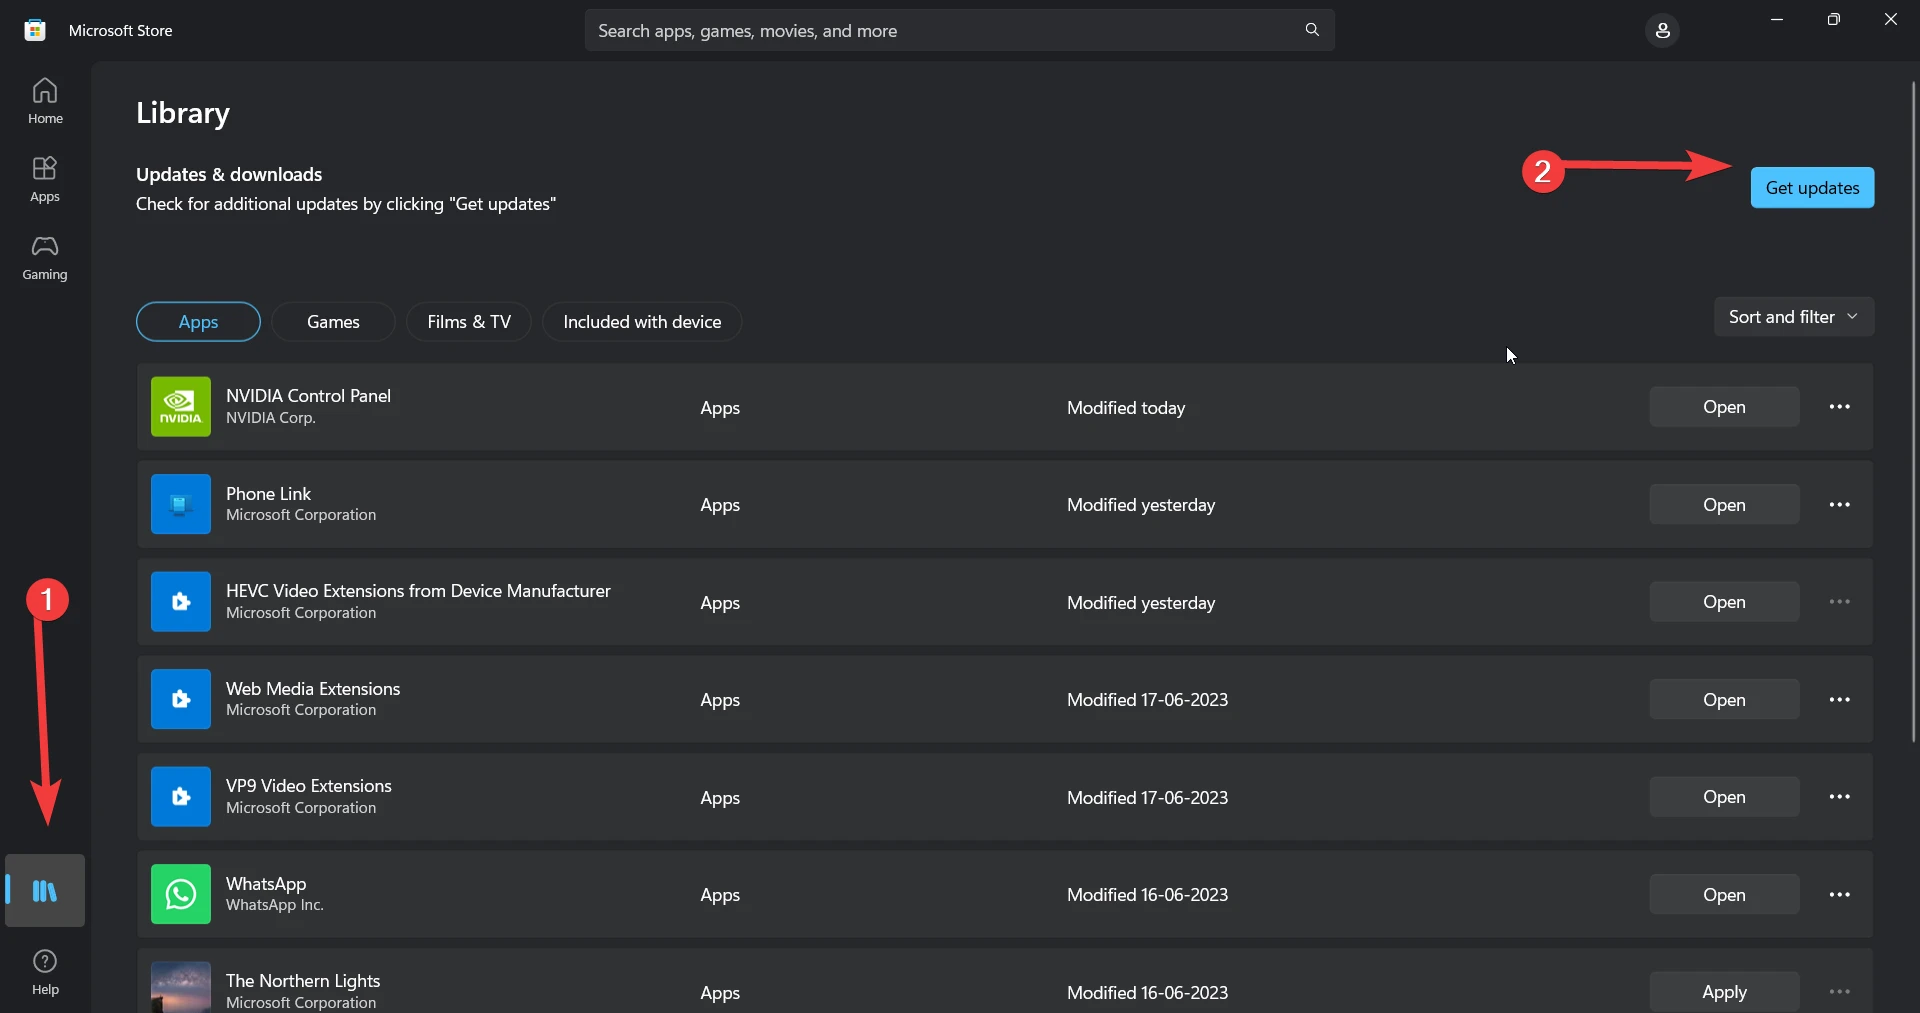This screenshot has width=1920, height=1013.
Task: Click the NVIDIA Control Panel app icon
Action: tap(181, 407)
